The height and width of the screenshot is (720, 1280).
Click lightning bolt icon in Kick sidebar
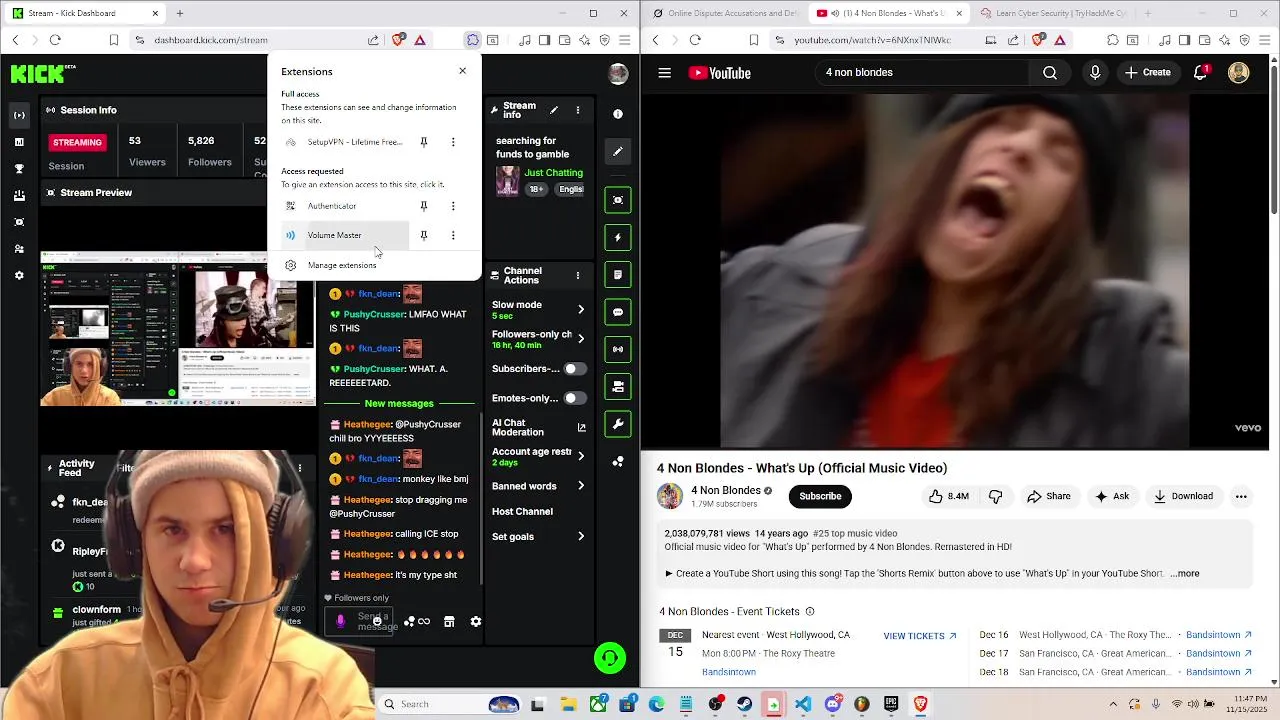(x=618, y=237)
